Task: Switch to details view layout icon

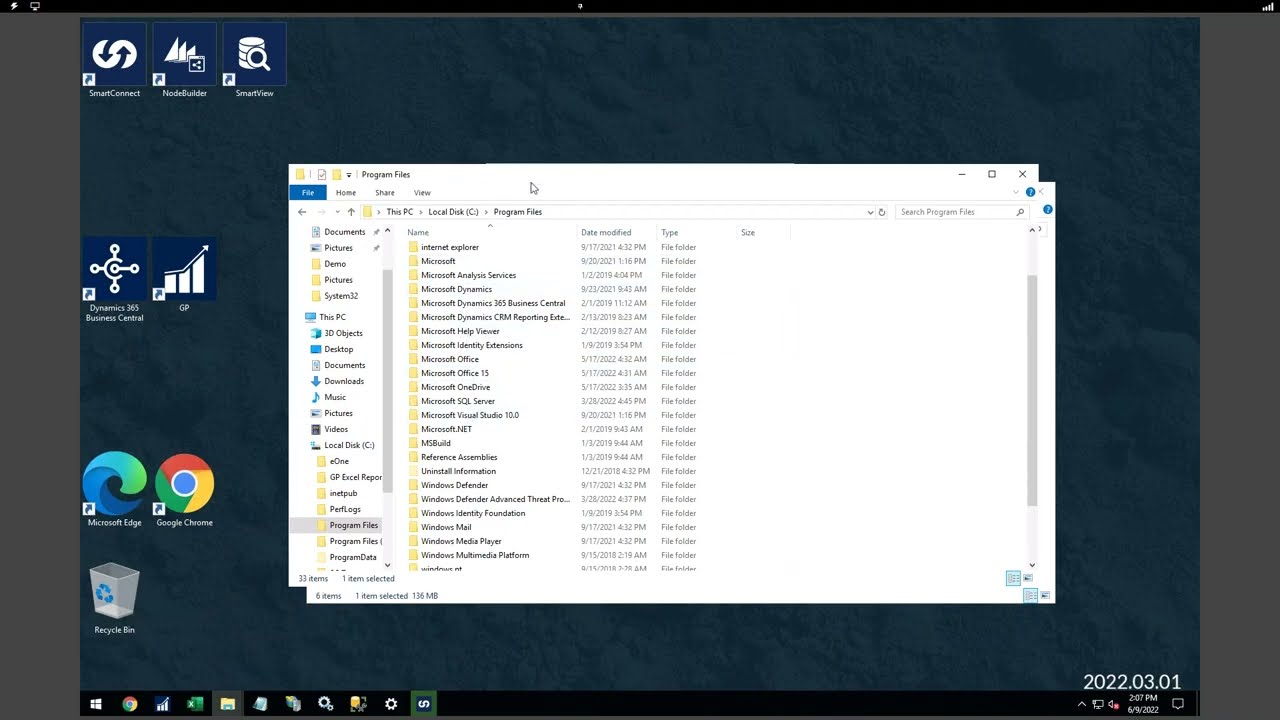Action: [1013, 578]
